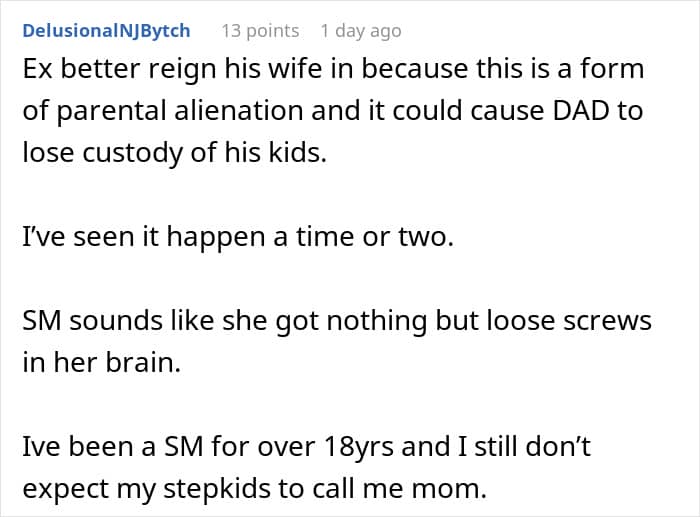Click the line starting Ive been a SM
This screenshot has height=517, width=700.
306,446
